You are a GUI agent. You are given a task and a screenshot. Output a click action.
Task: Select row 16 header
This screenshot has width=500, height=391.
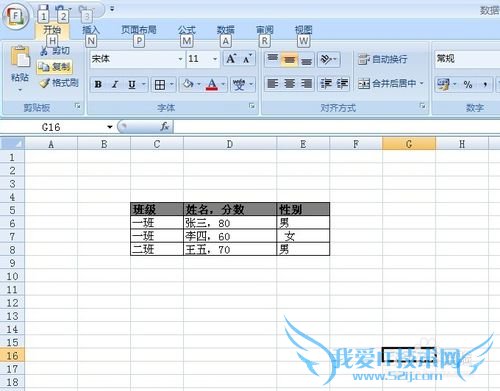(x=12, y=356)
